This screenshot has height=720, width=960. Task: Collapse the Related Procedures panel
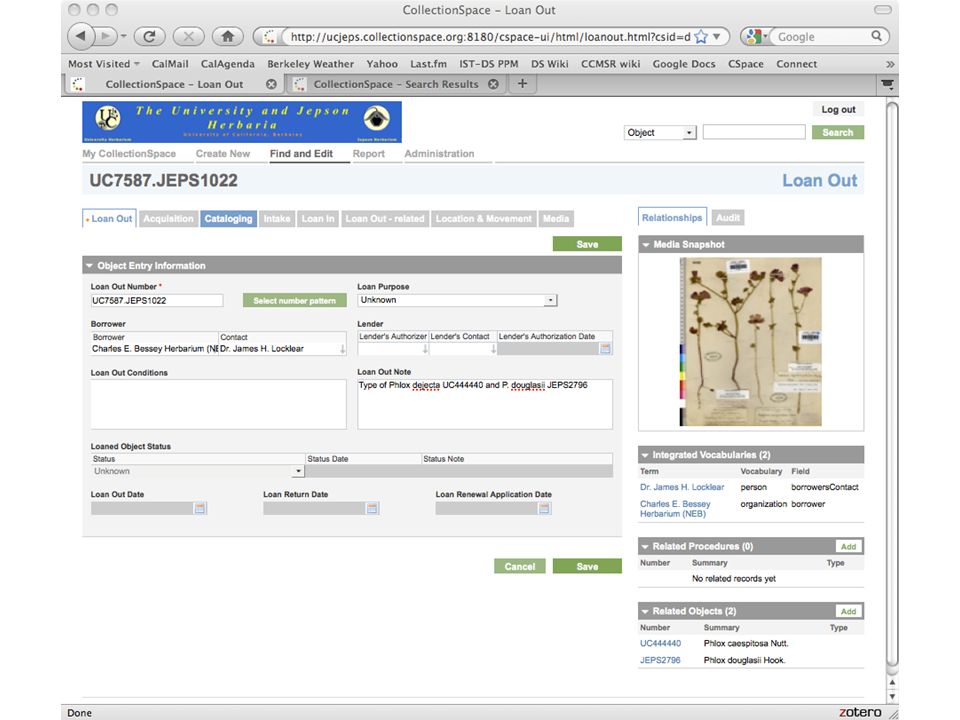click(645, 546)
